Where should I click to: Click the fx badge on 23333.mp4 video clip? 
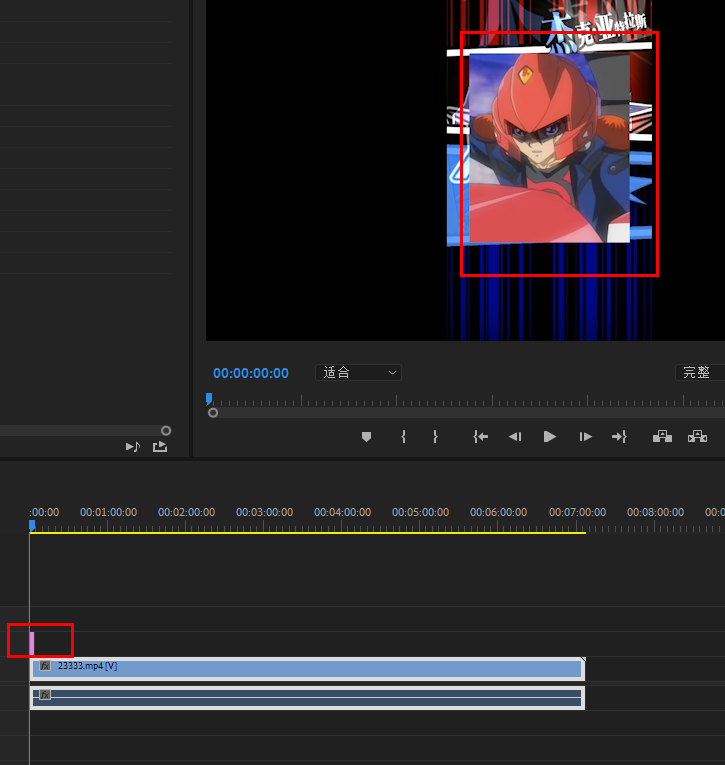coord(45,666)
